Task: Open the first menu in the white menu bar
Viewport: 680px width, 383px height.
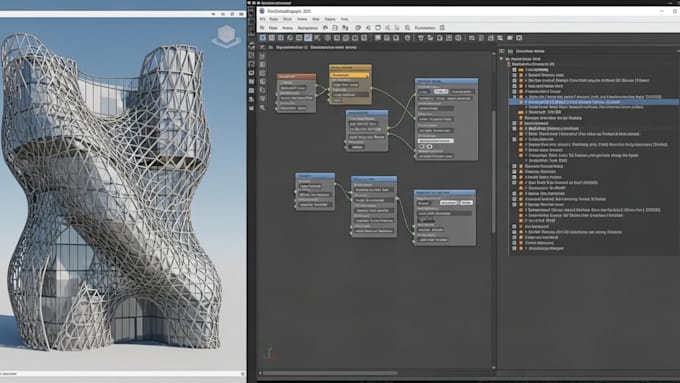Action: click(x=262, y=19)
